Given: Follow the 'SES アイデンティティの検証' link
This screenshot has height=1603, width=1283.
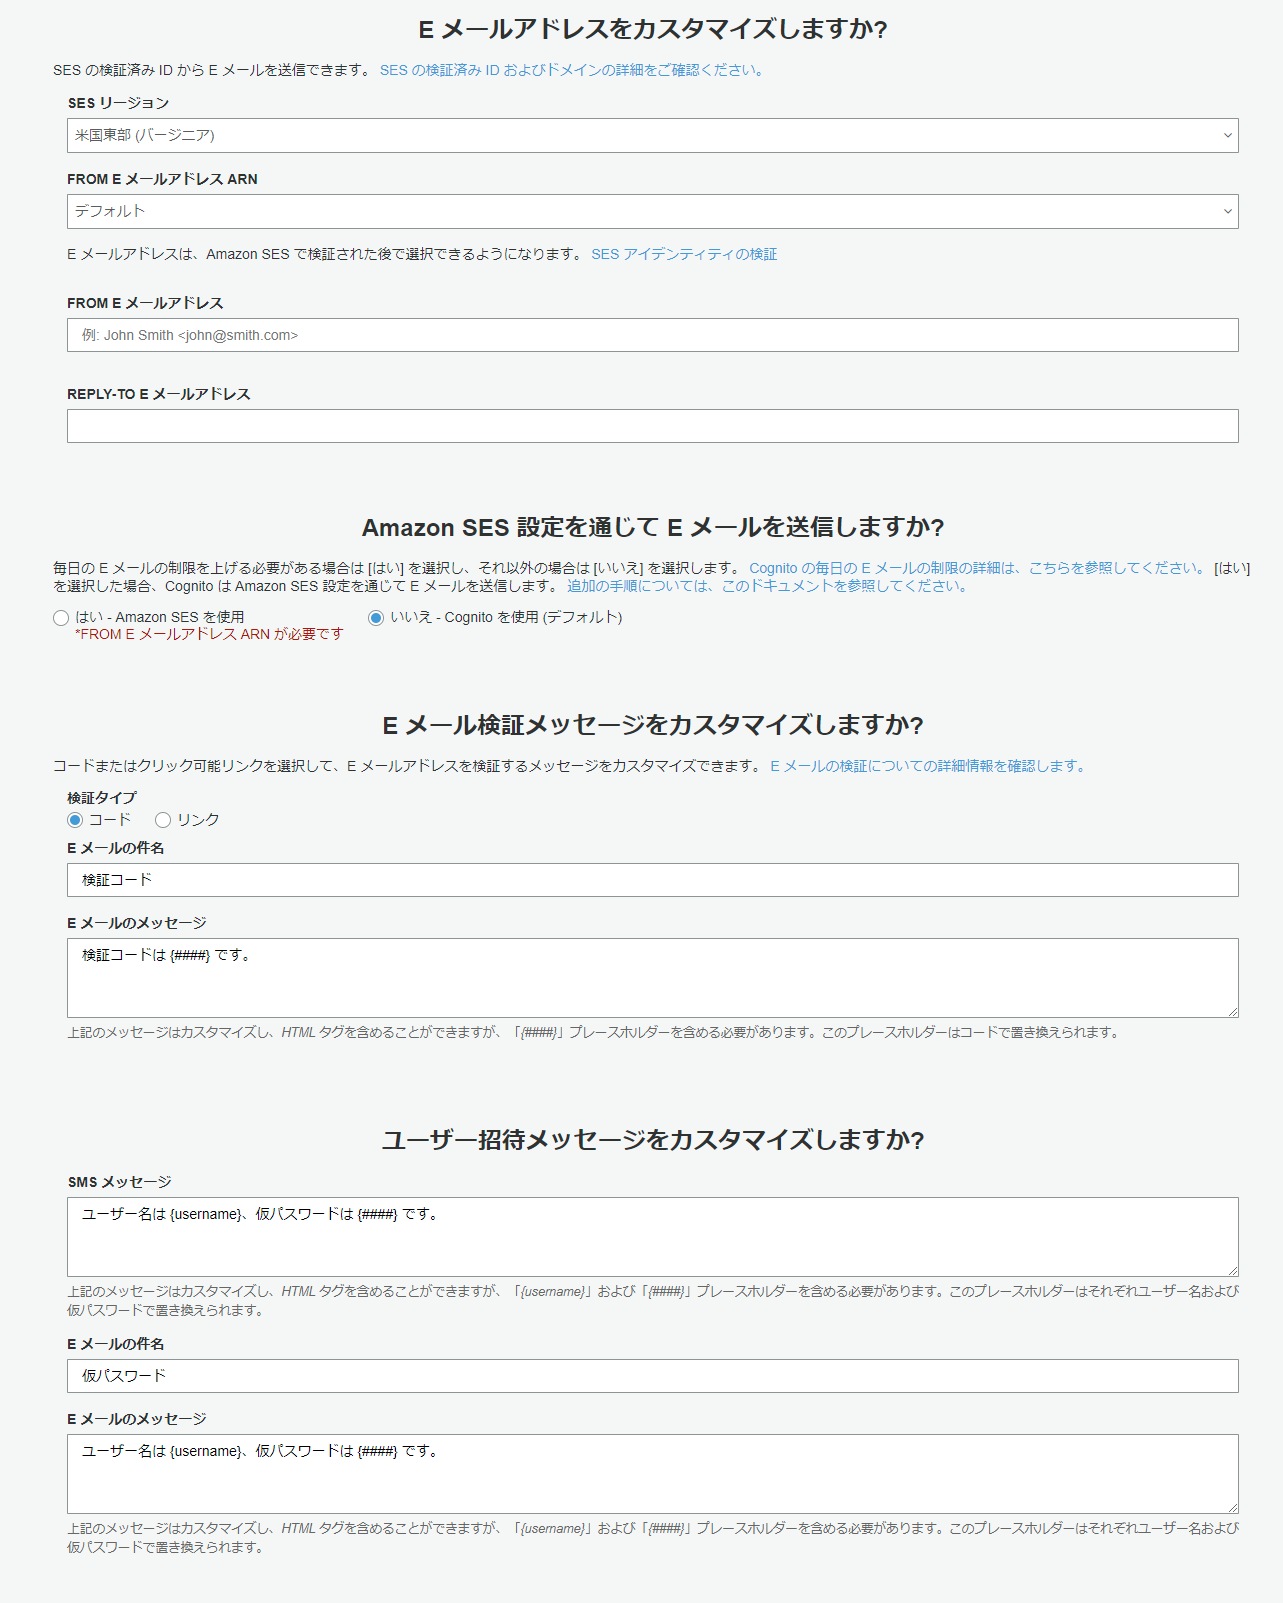Looking at the screenshot, I should click(684, 254).
